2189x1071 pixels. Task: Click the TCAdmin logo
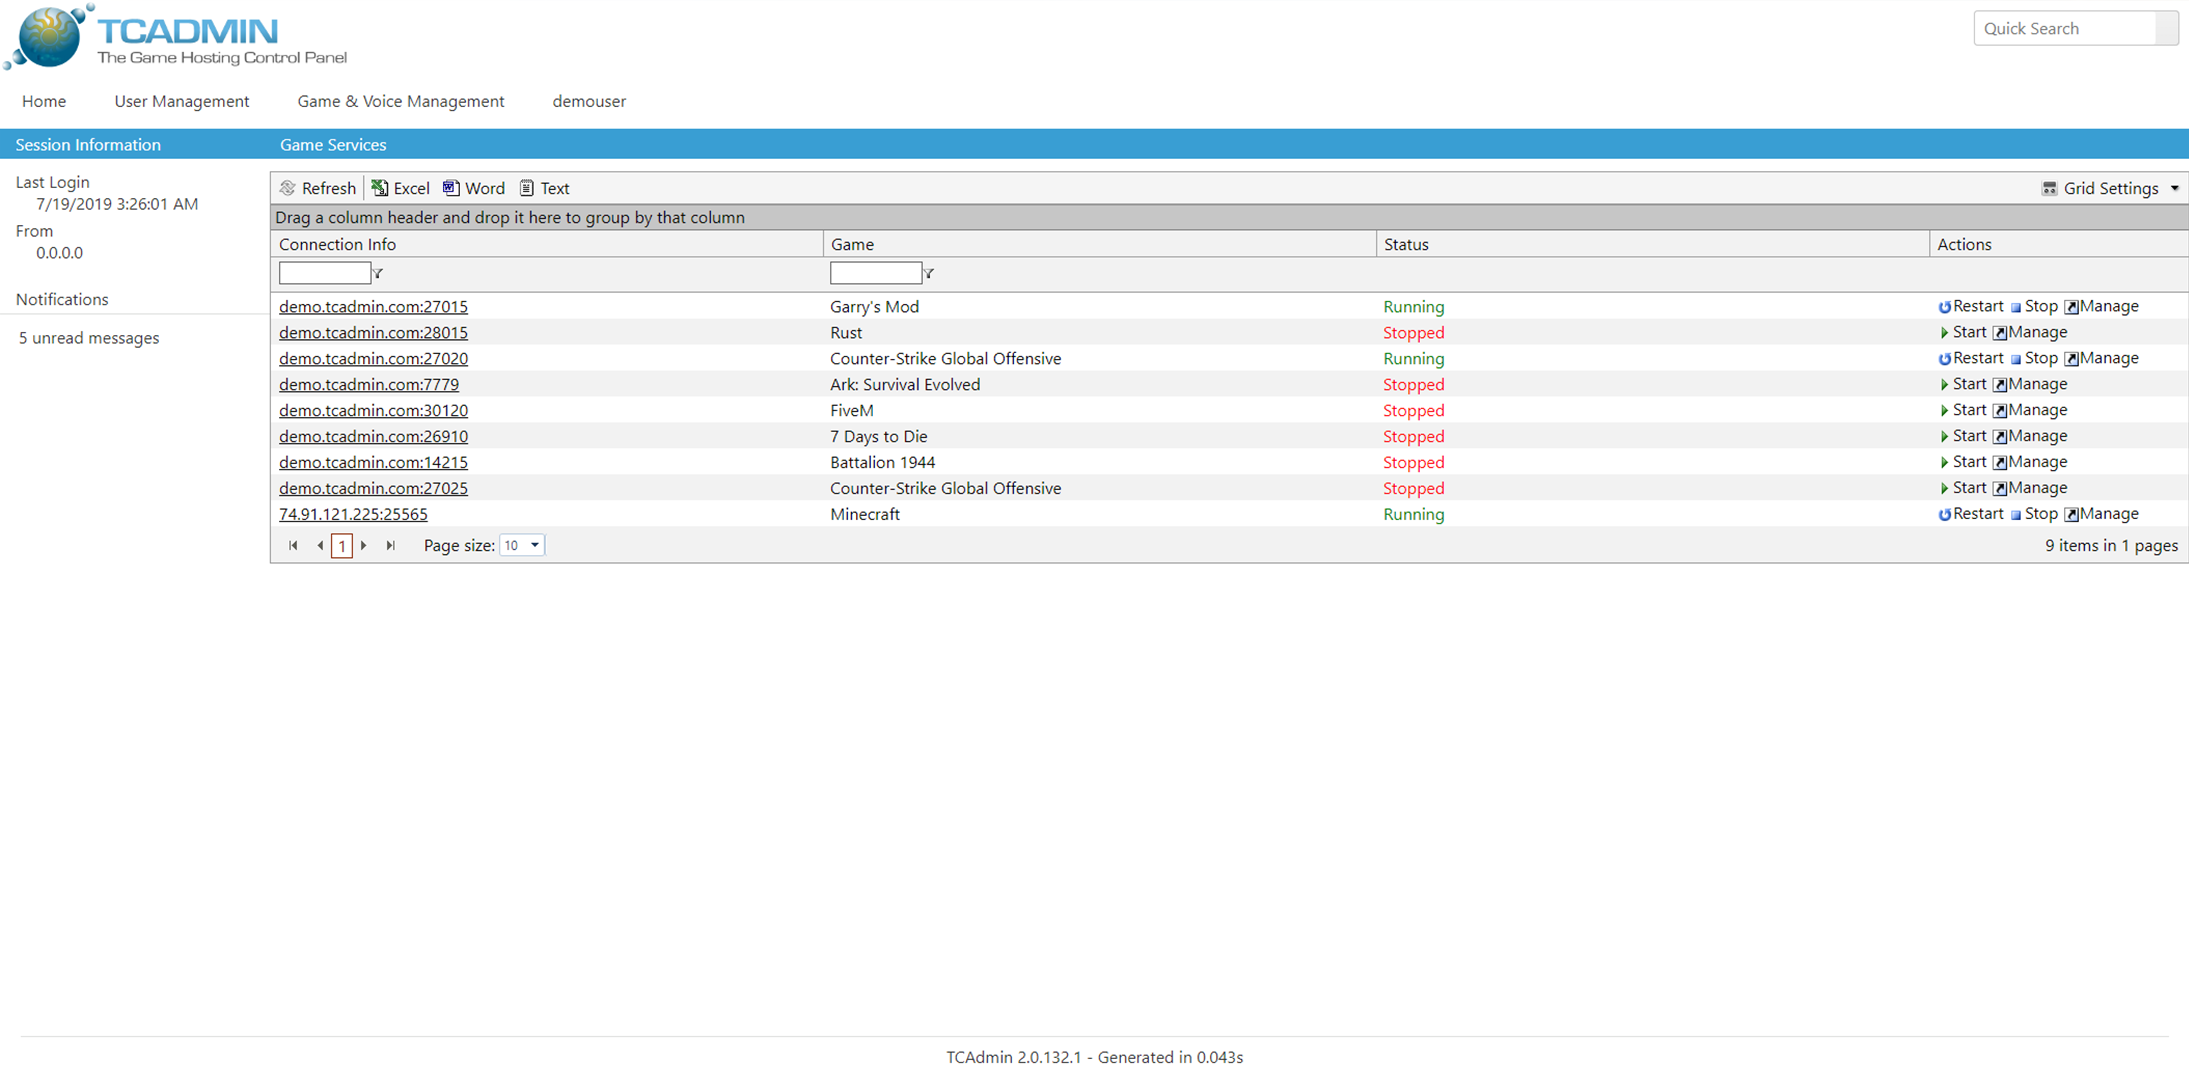[176, 37]
